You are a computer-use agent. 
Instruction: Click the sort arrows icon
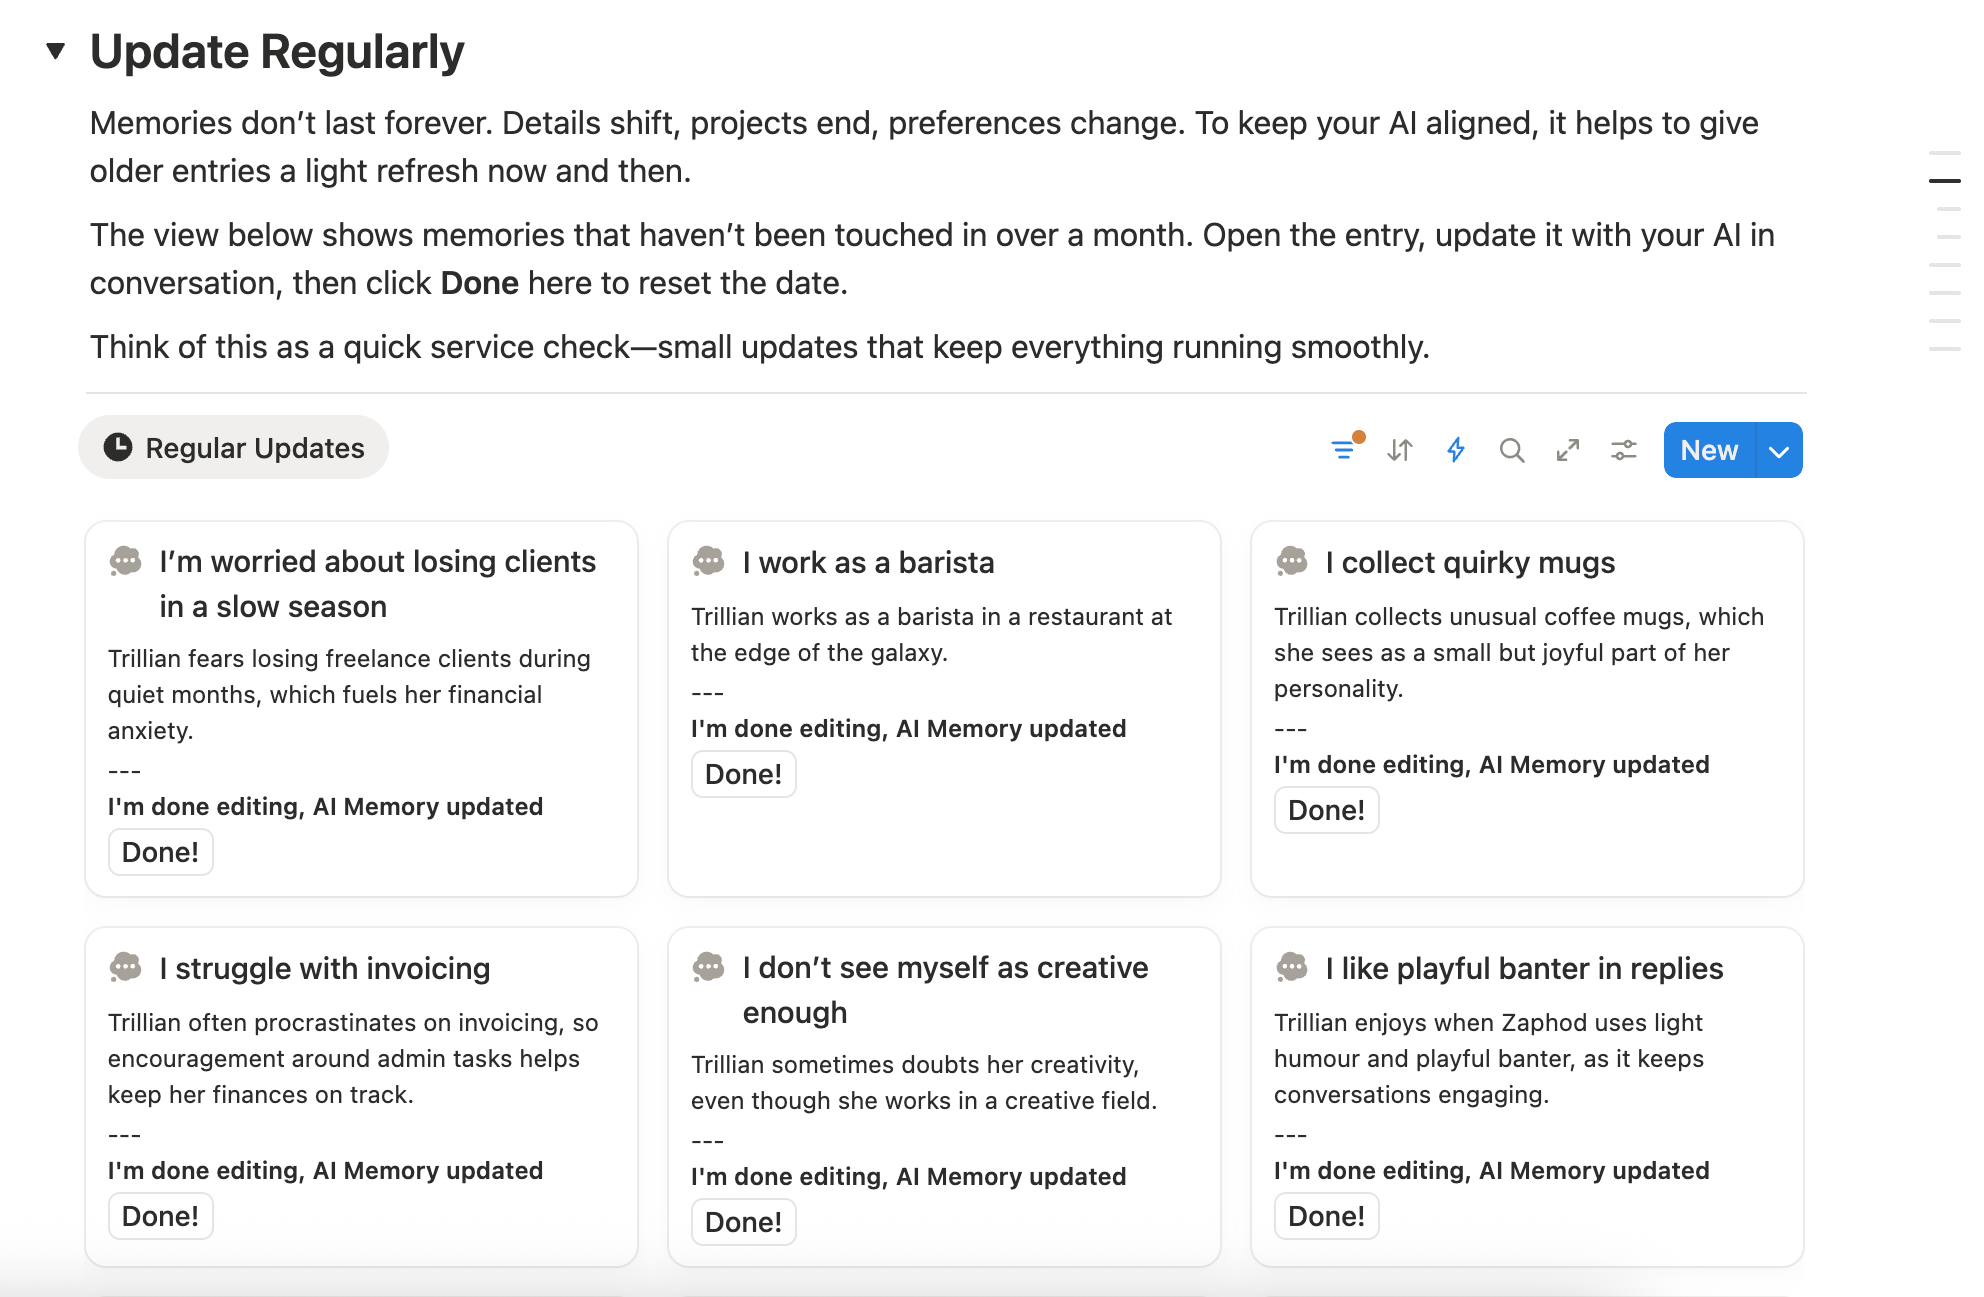click(x=1400, y=450)
